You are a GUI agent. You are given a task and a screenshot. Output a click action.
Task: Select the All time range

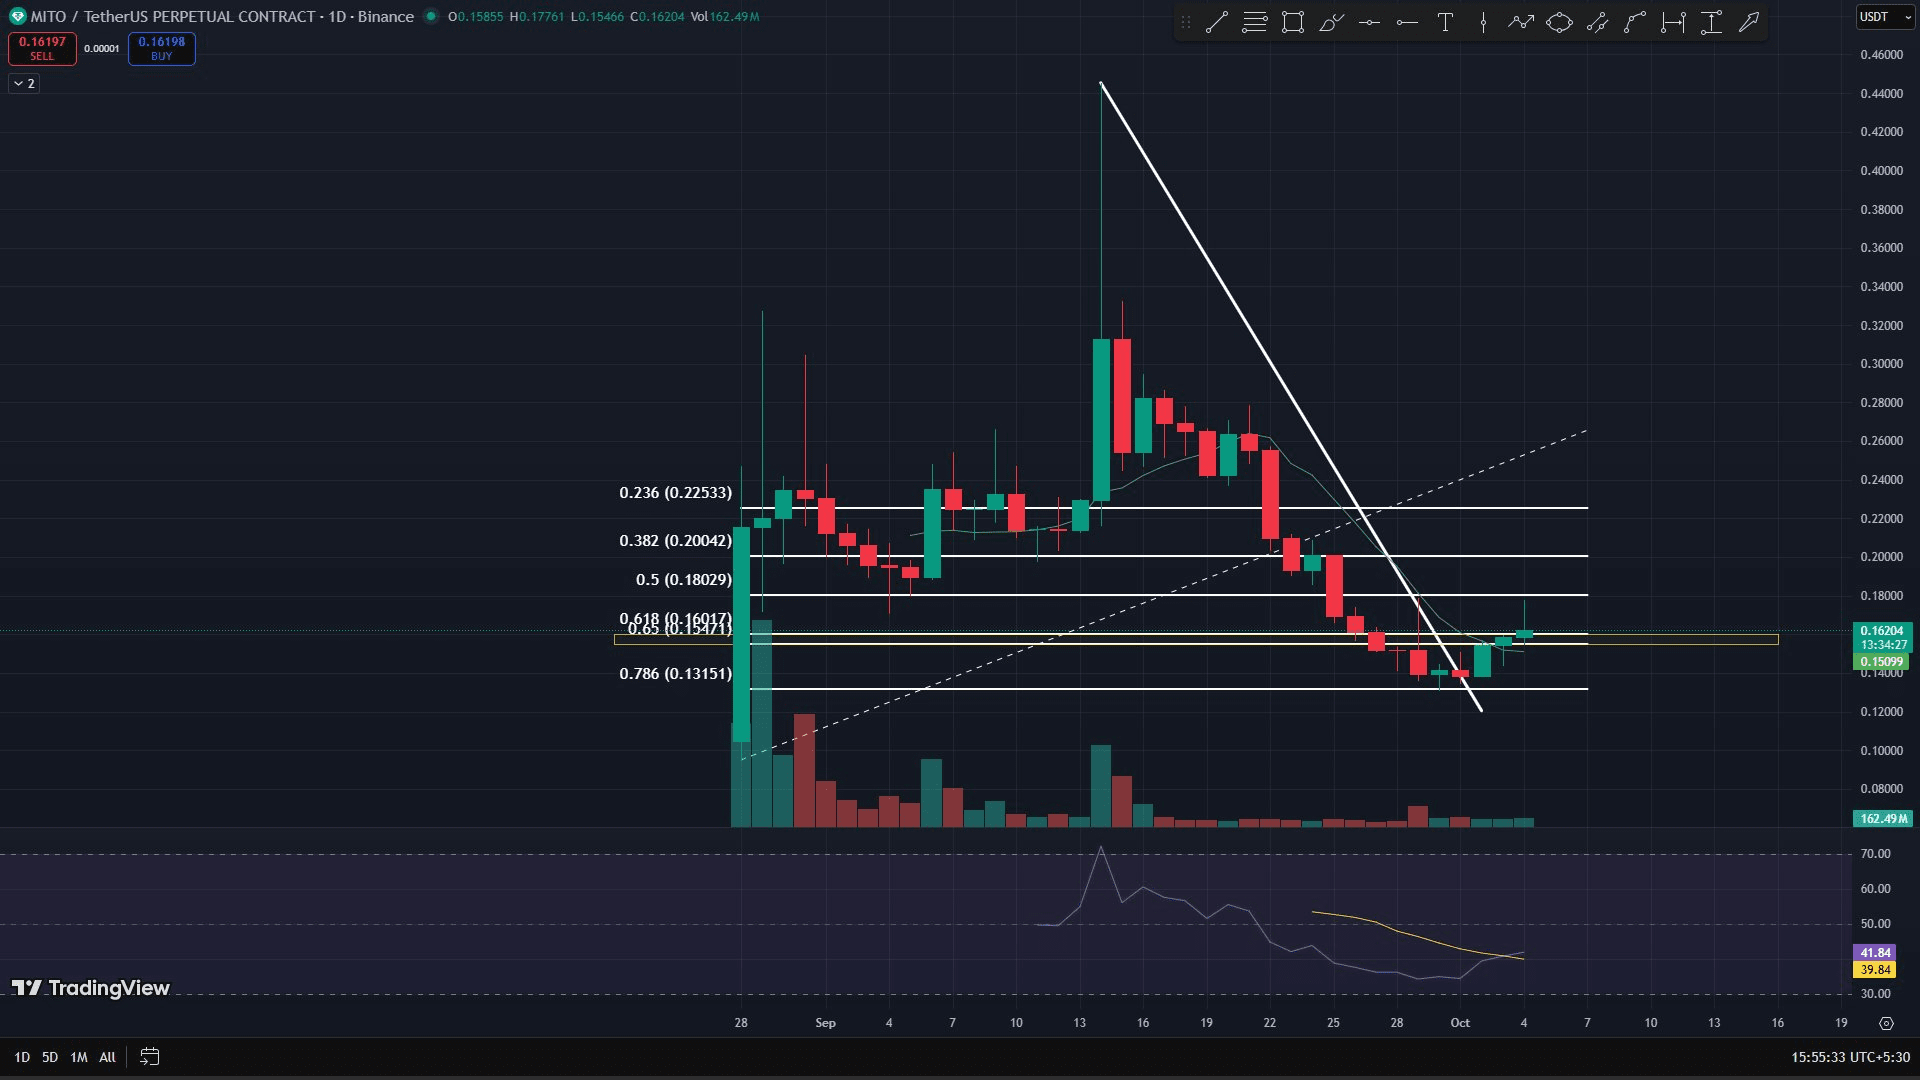pyautogui.click(x=108, y=1057)
